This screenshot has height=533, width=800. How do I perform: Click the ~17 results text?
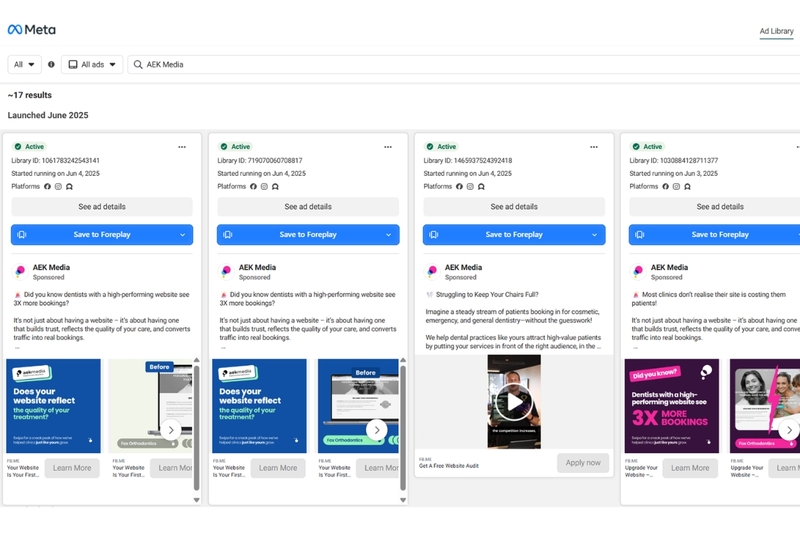(x=30, y=95)
